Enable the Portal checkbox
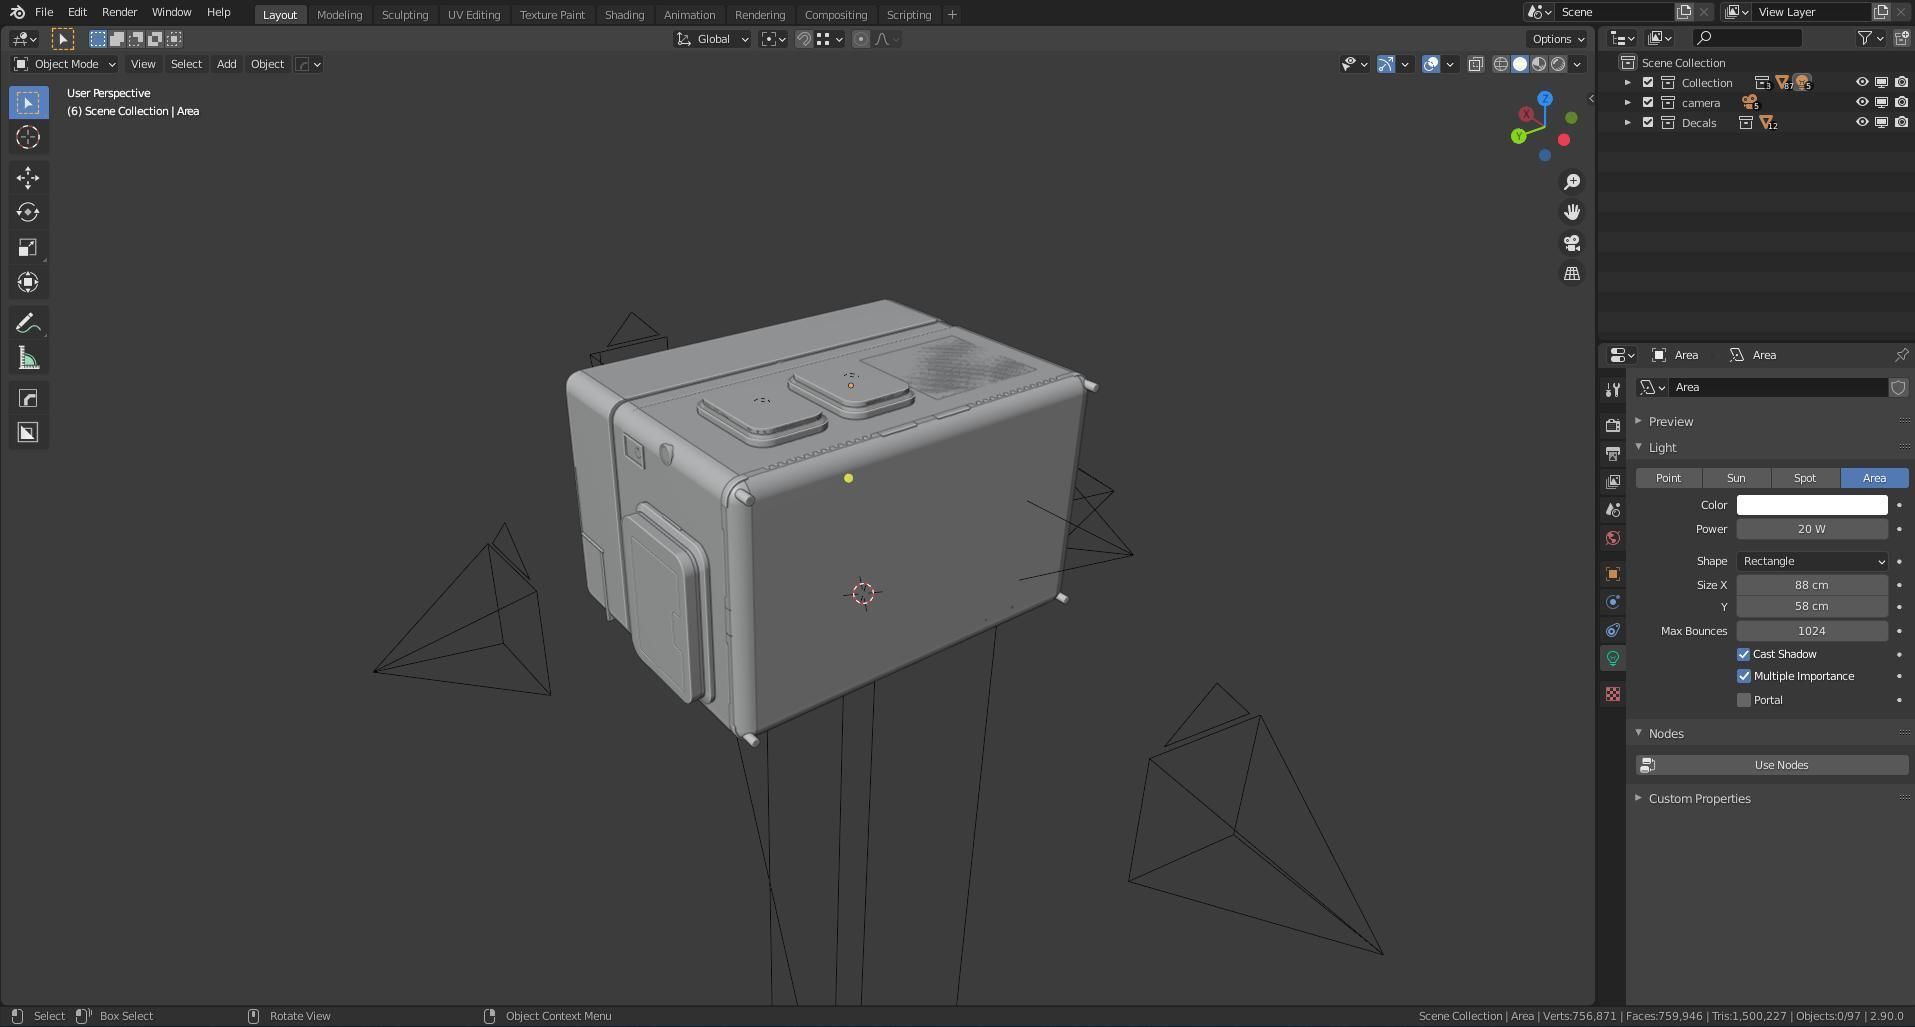The width and height of the screenshot is (1915, 1027). (1744, 700)
